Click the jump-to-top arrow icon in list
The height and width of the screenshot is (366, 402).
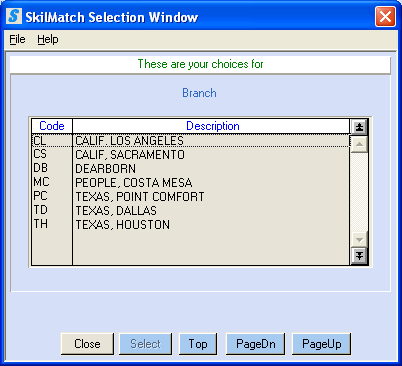pyautogui.click(x=359, y=127)
